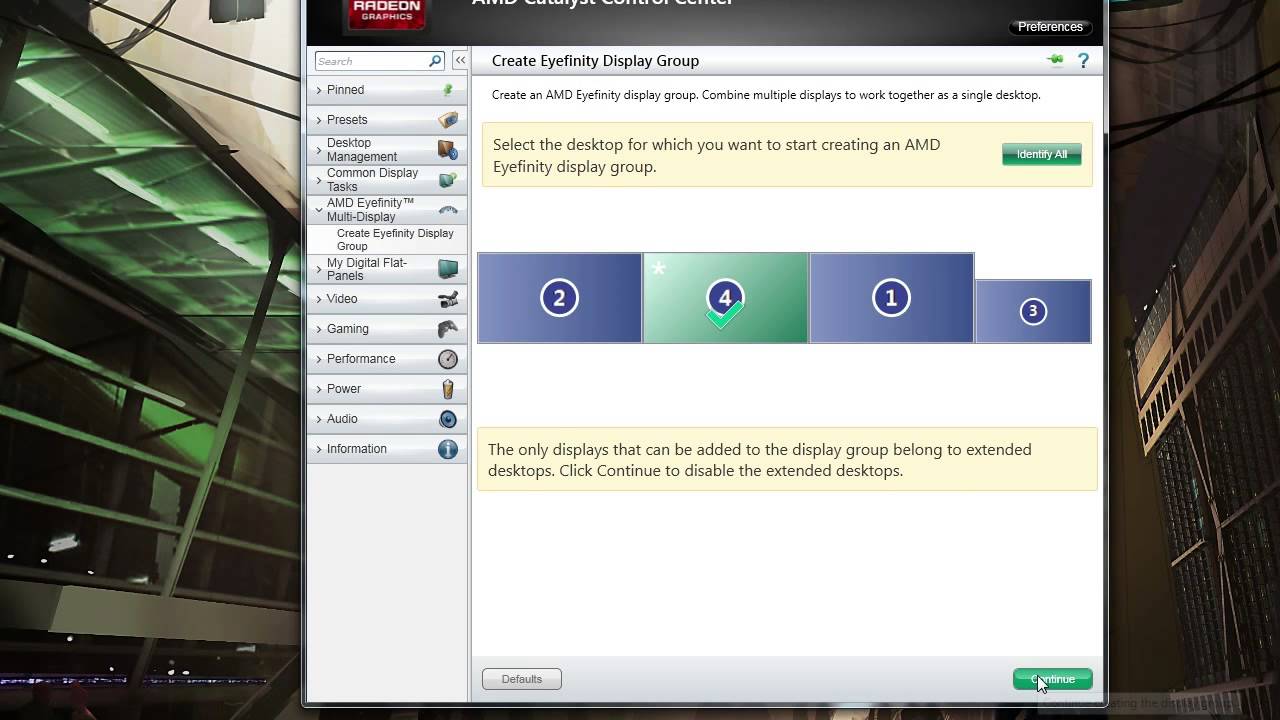Select display 2 desktop tile
Screen dimensions: 1280x720
[x=559, y=298]
